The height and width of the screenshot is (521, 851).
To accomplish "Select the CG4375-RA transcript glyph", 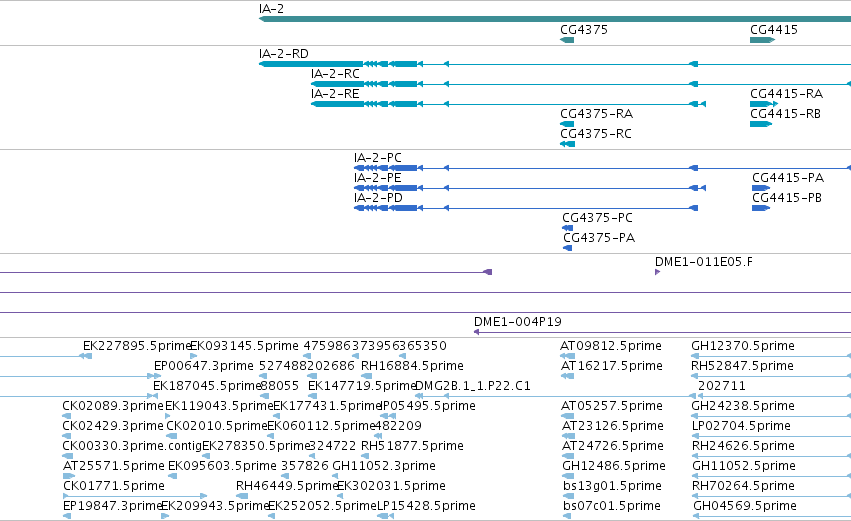I will [x=567, y=124].
